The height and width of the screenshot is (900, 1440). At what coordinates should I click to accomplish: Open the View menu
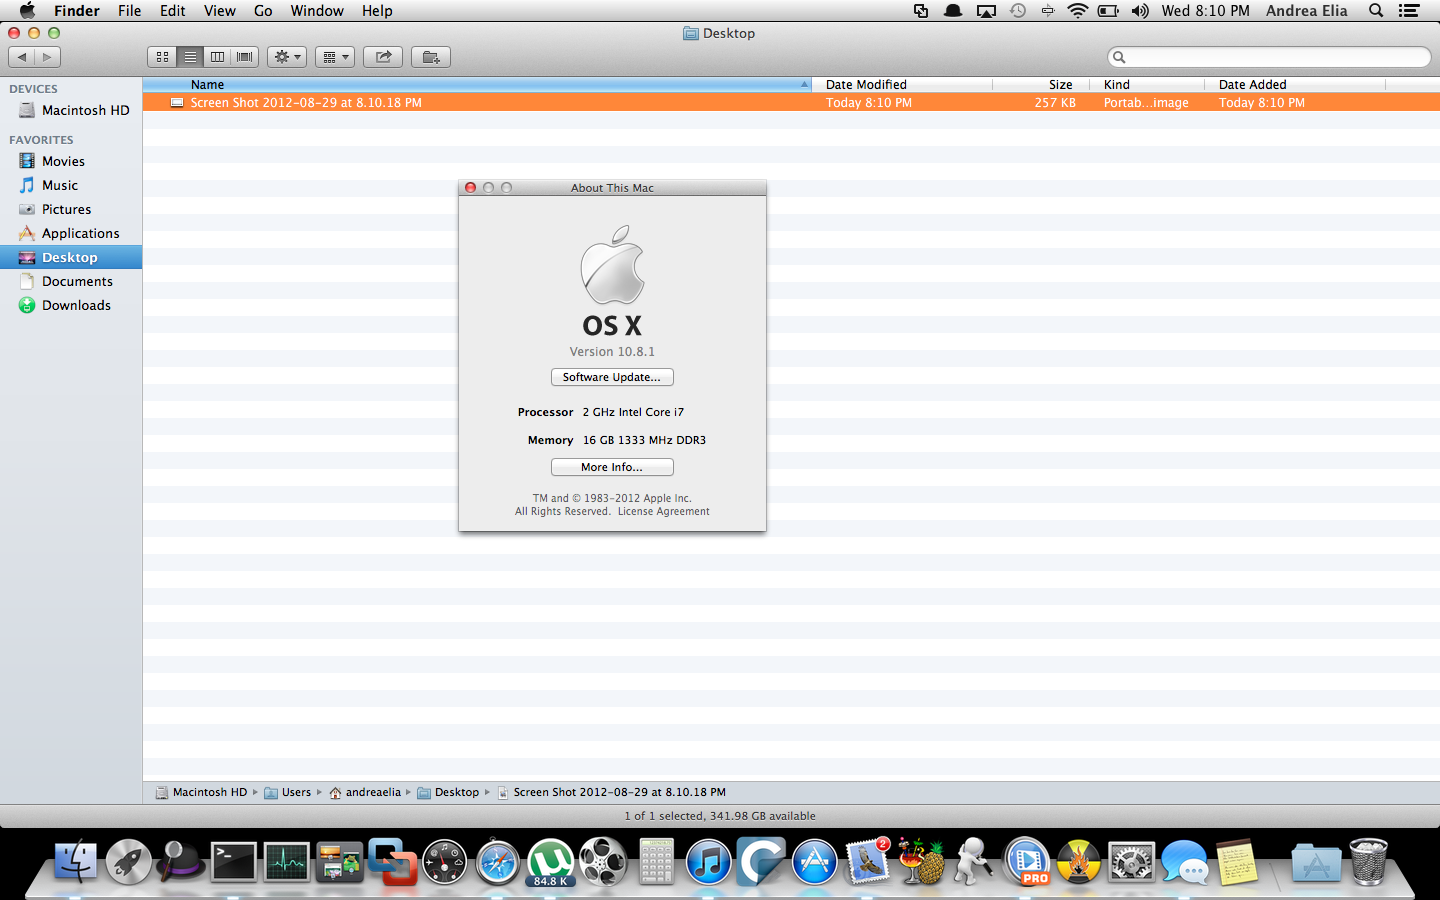tap(219, 11)
